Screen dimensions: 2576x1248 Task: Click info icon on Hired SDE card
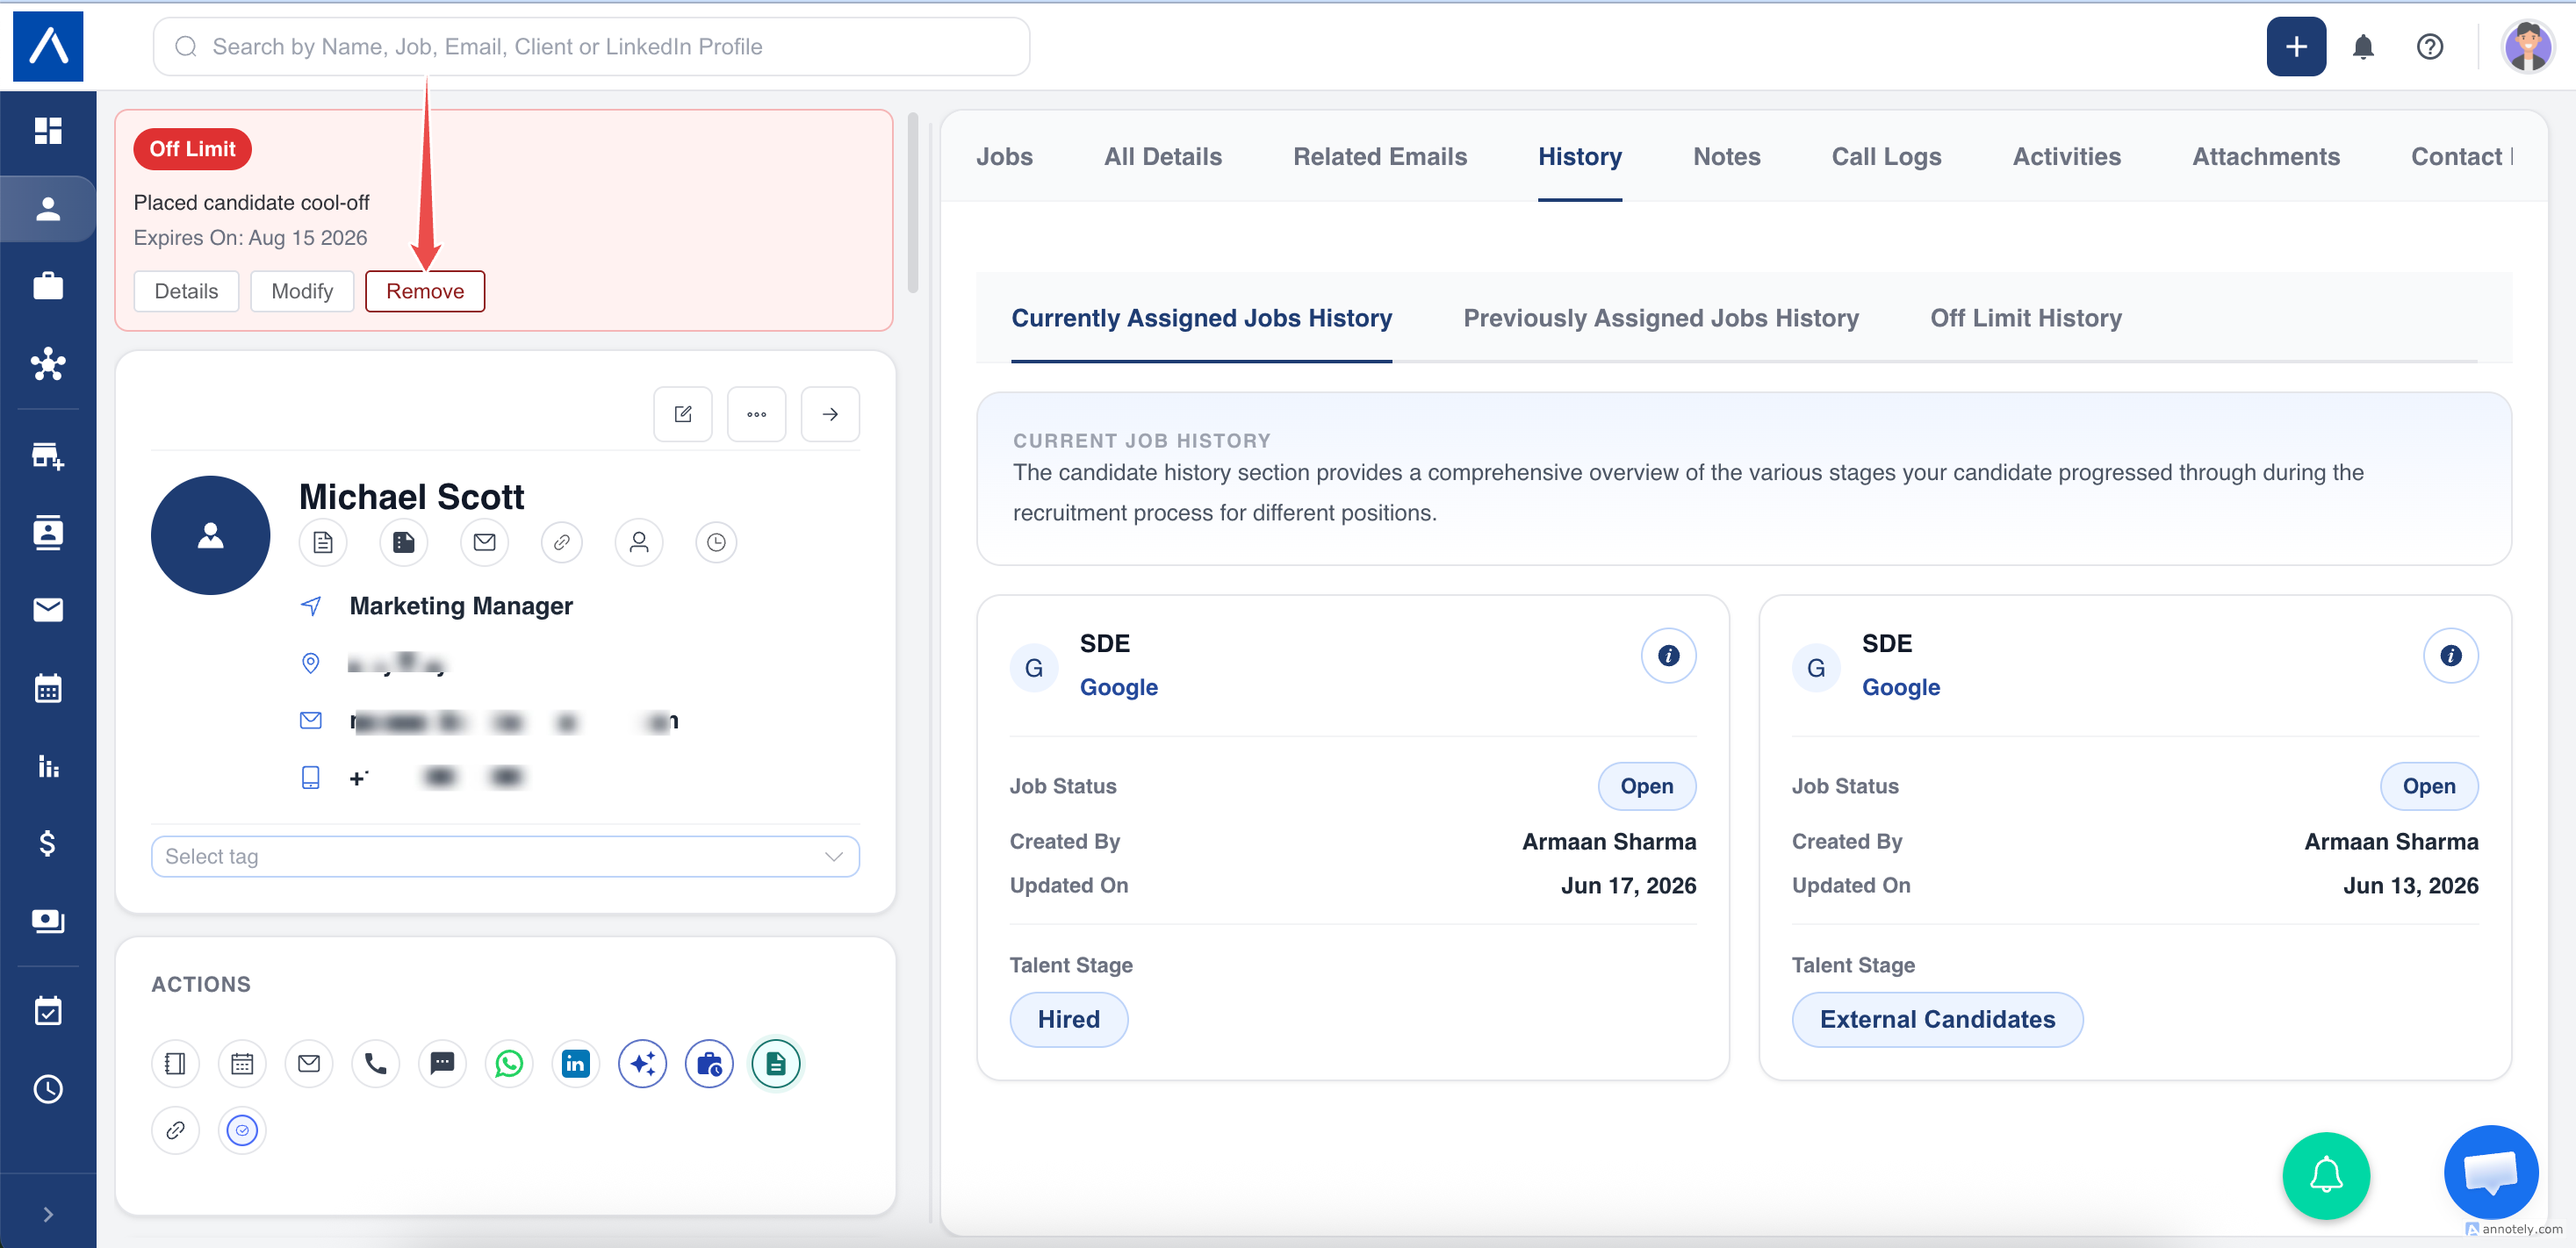point(1668,656)
